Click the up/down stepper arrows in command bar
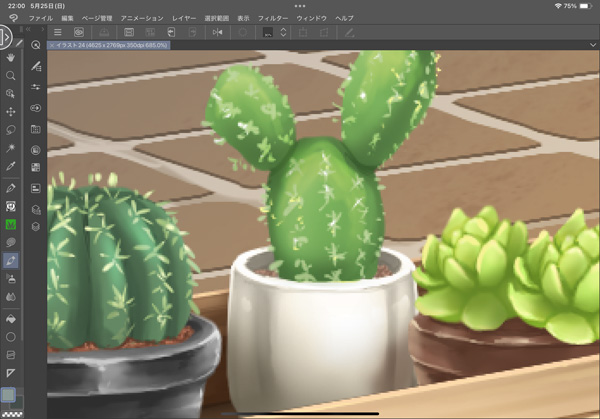 click(285, 33)
